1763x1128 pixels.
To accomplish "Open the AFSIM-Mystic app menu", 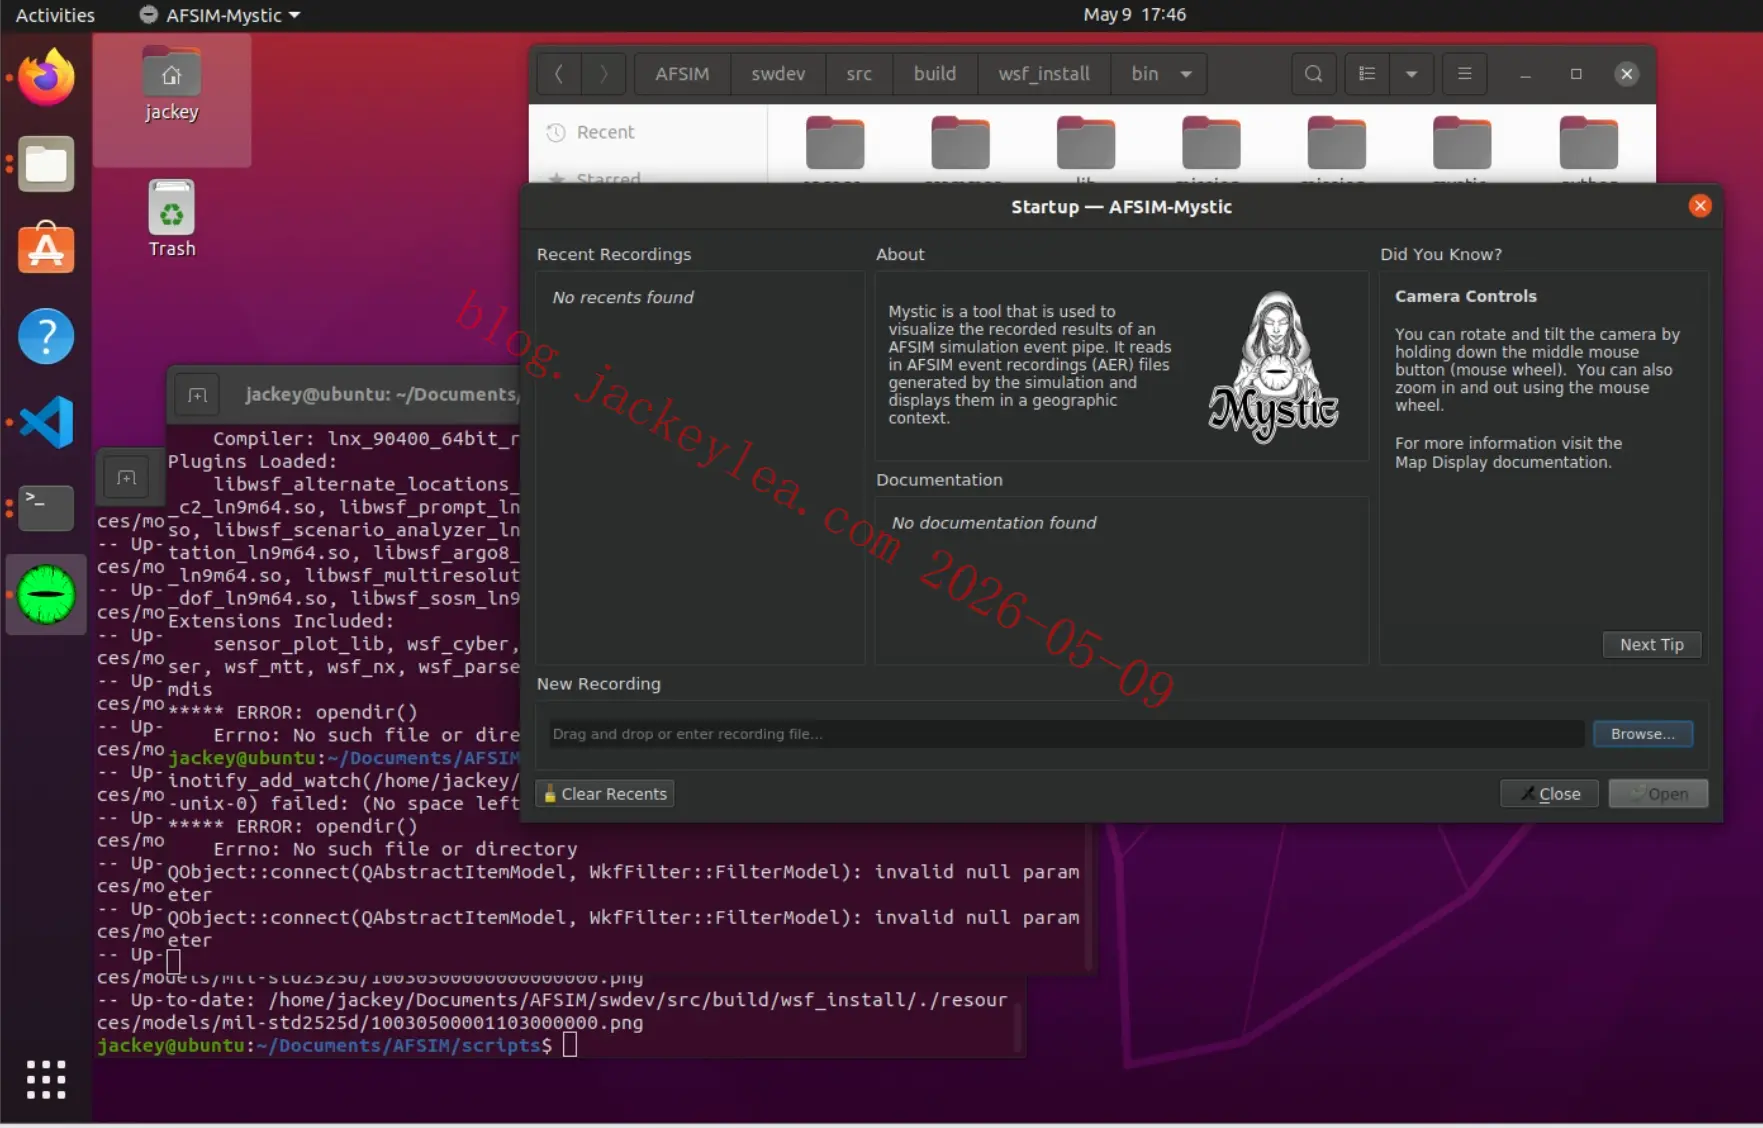I will (220, 15).
